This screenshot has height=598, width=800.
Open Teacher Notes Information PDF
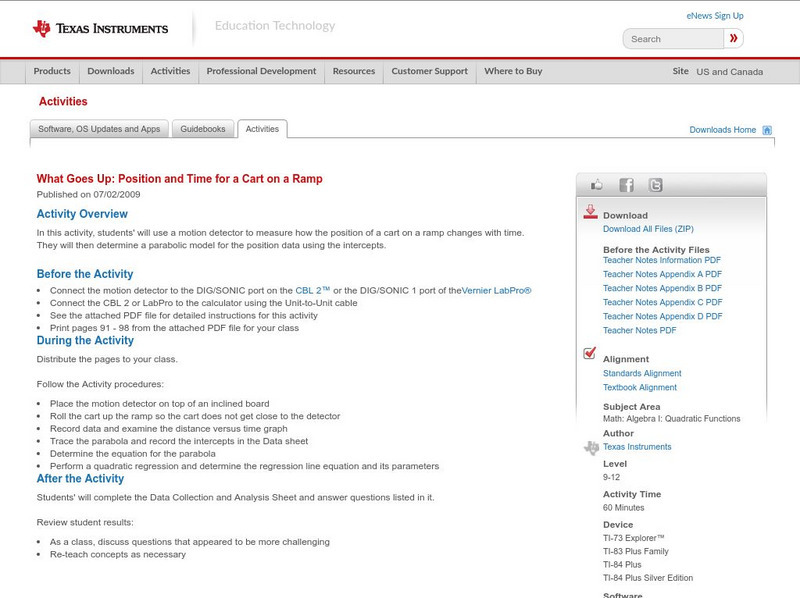(662, 260)
